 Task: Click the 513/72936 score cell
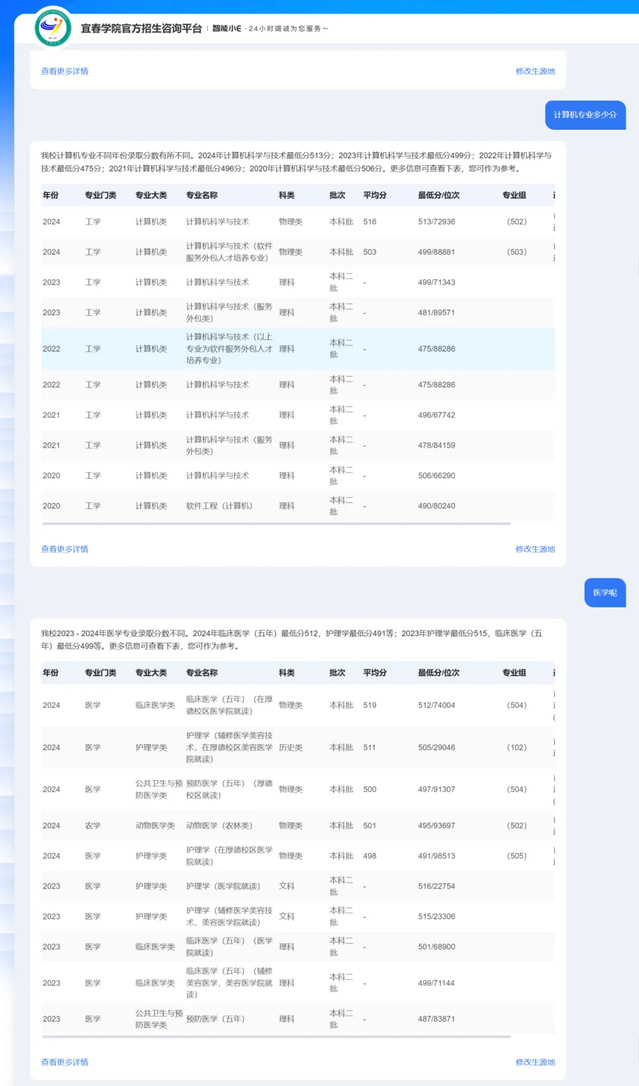pos(437,222)
